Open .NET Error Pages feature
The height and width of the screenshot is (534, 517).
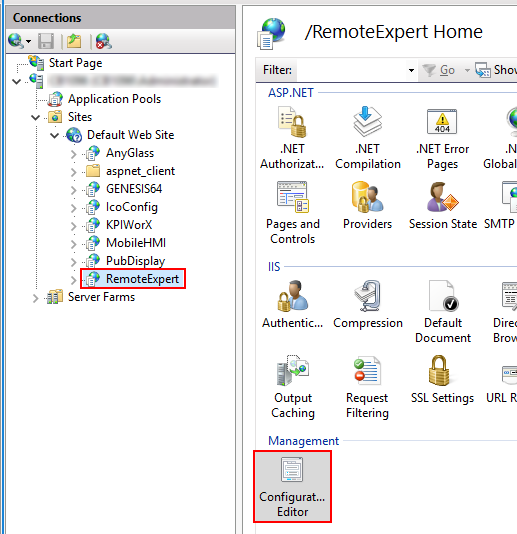[442, 138]
